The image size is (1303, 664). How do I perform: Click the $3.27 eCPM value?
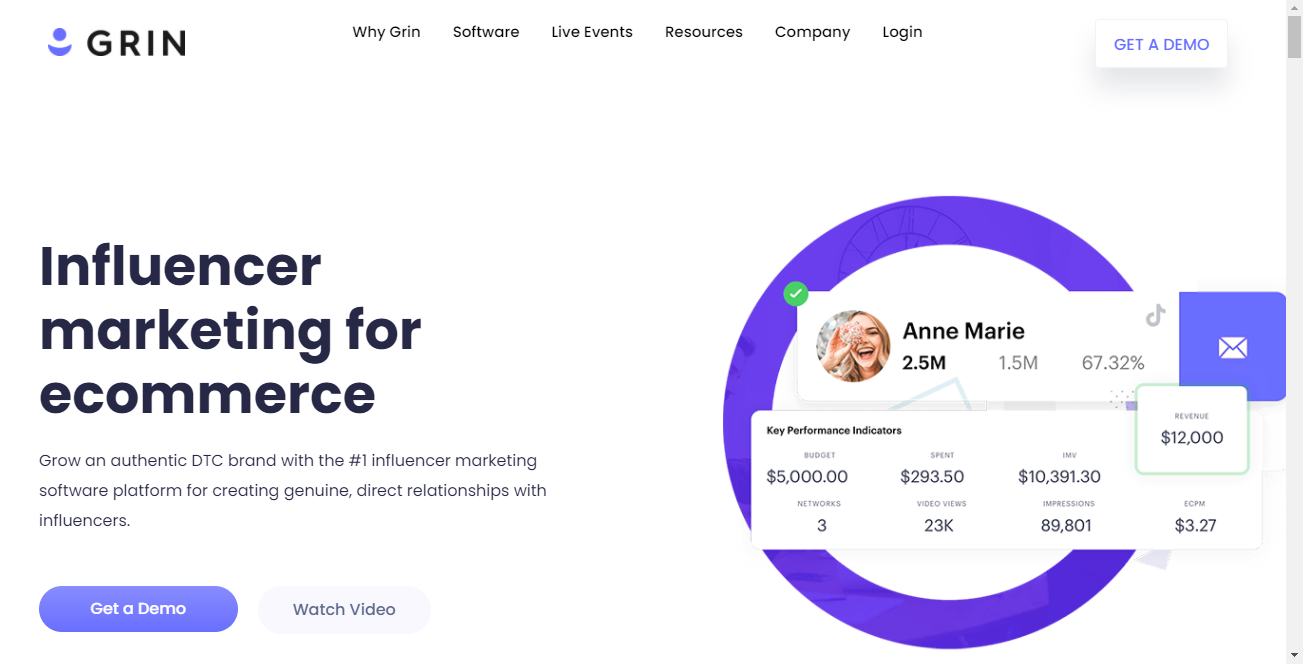(x=1195, y=525)
